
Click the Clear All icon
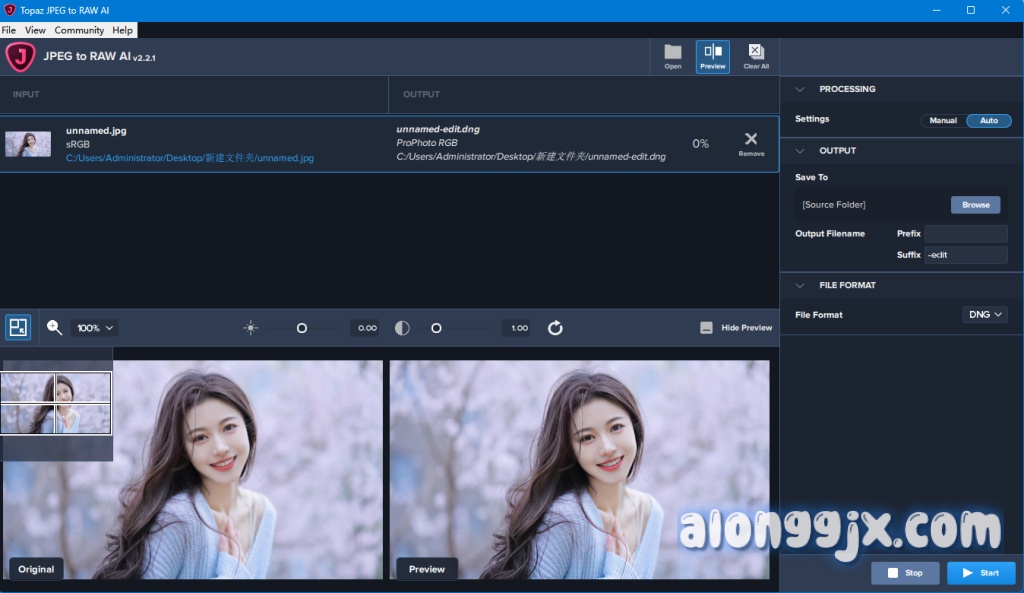coord(756,54)
